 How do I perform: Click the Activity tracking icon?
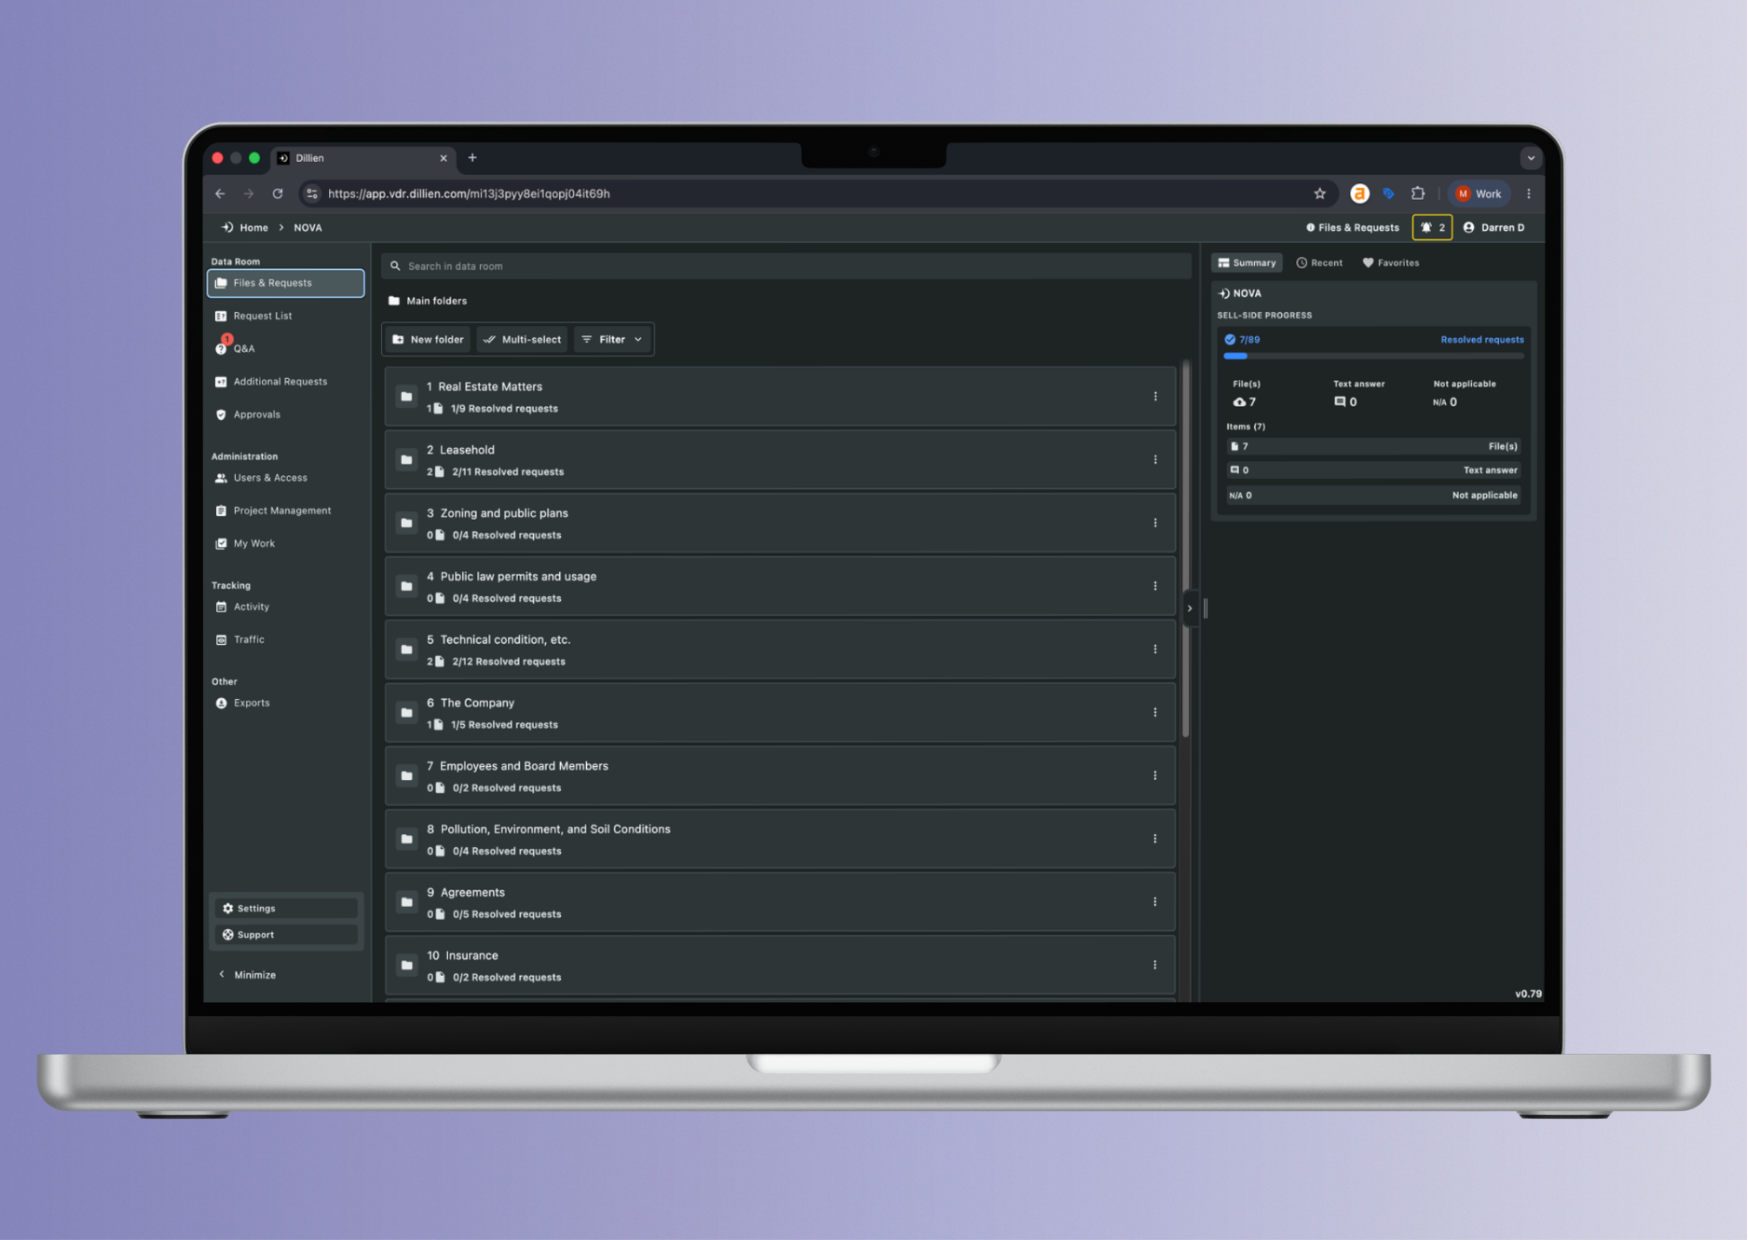click(221, 607)
